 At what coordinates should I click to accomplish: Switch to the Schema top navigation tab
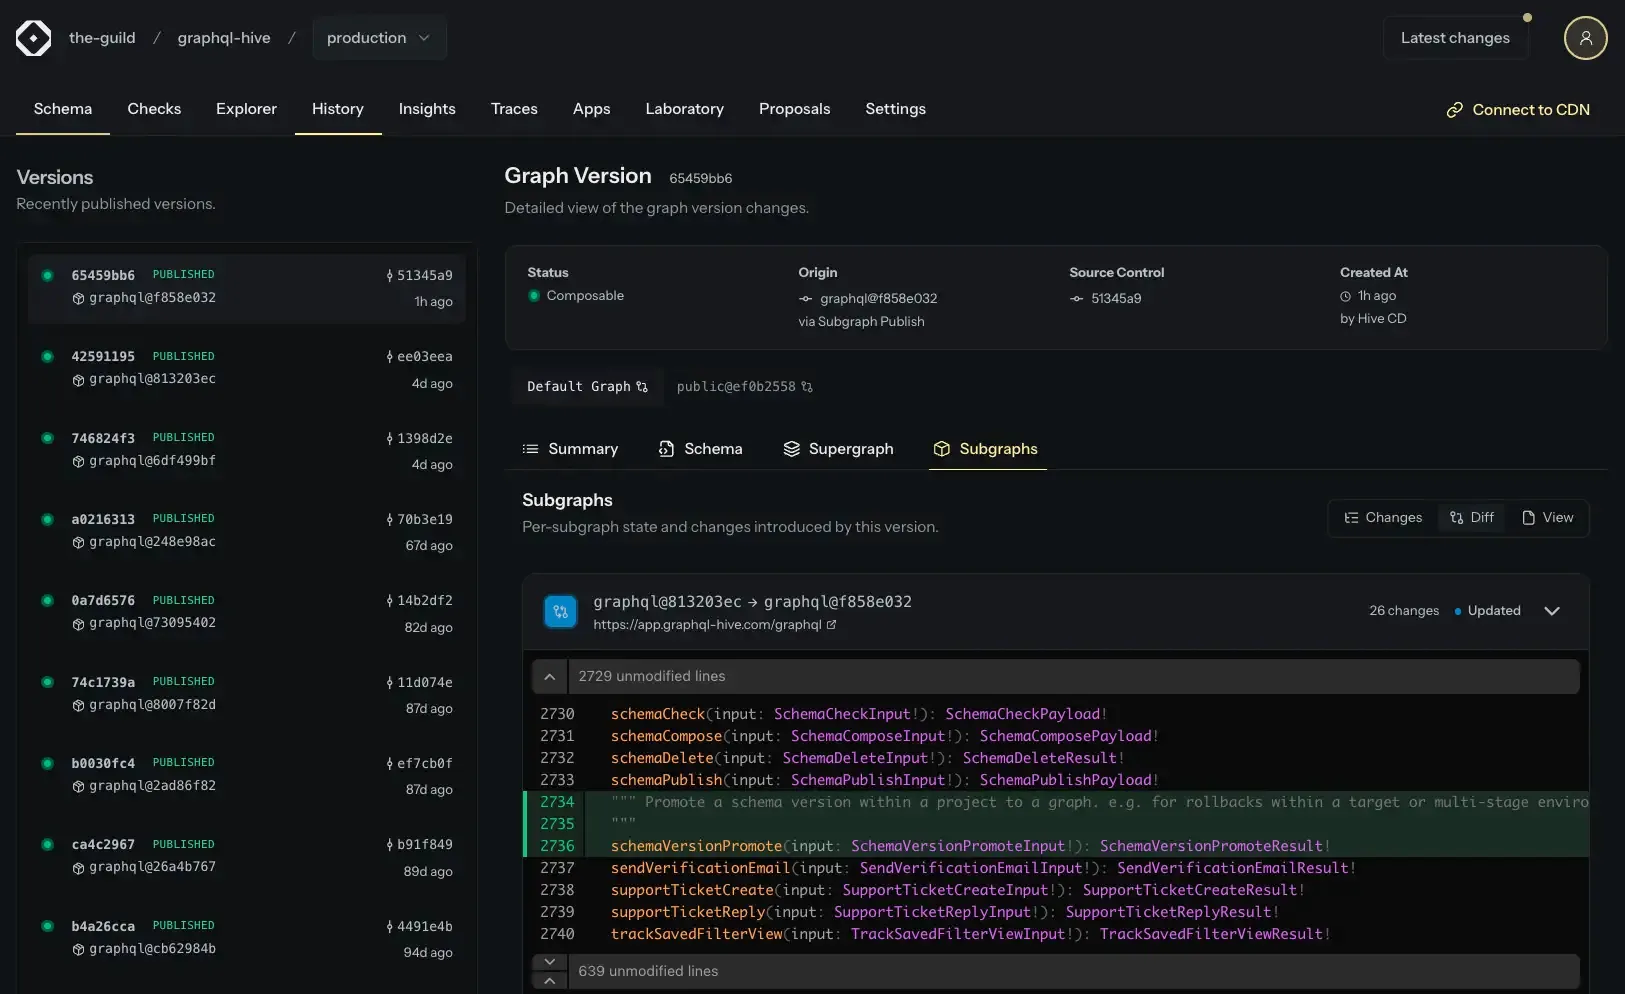click(x=63, y=109)
